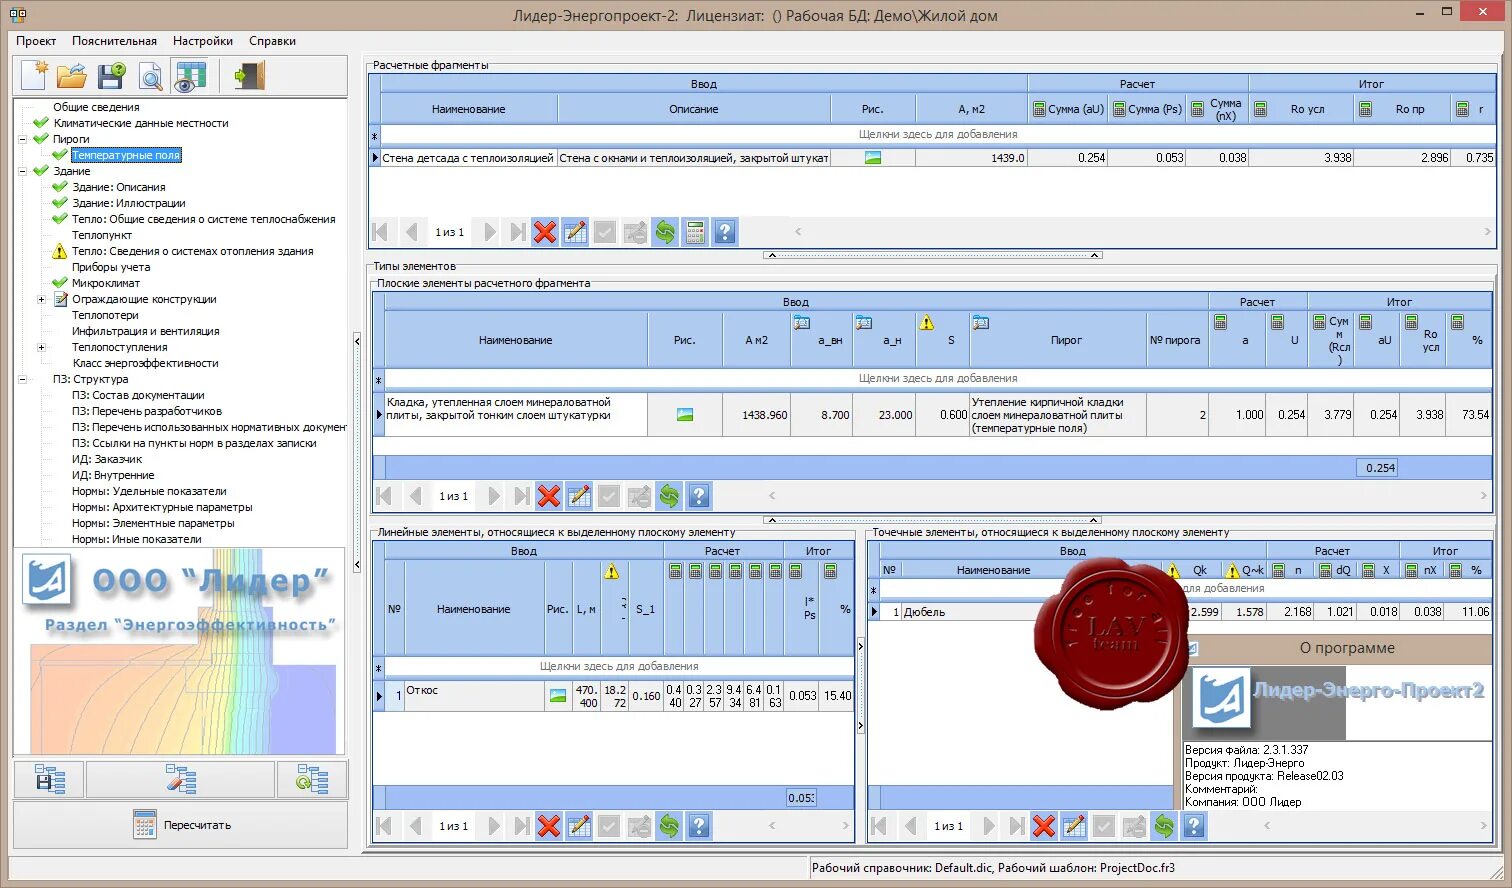Open the picture icon in Откос row
1512x888 pixels.
coord(558,696)
